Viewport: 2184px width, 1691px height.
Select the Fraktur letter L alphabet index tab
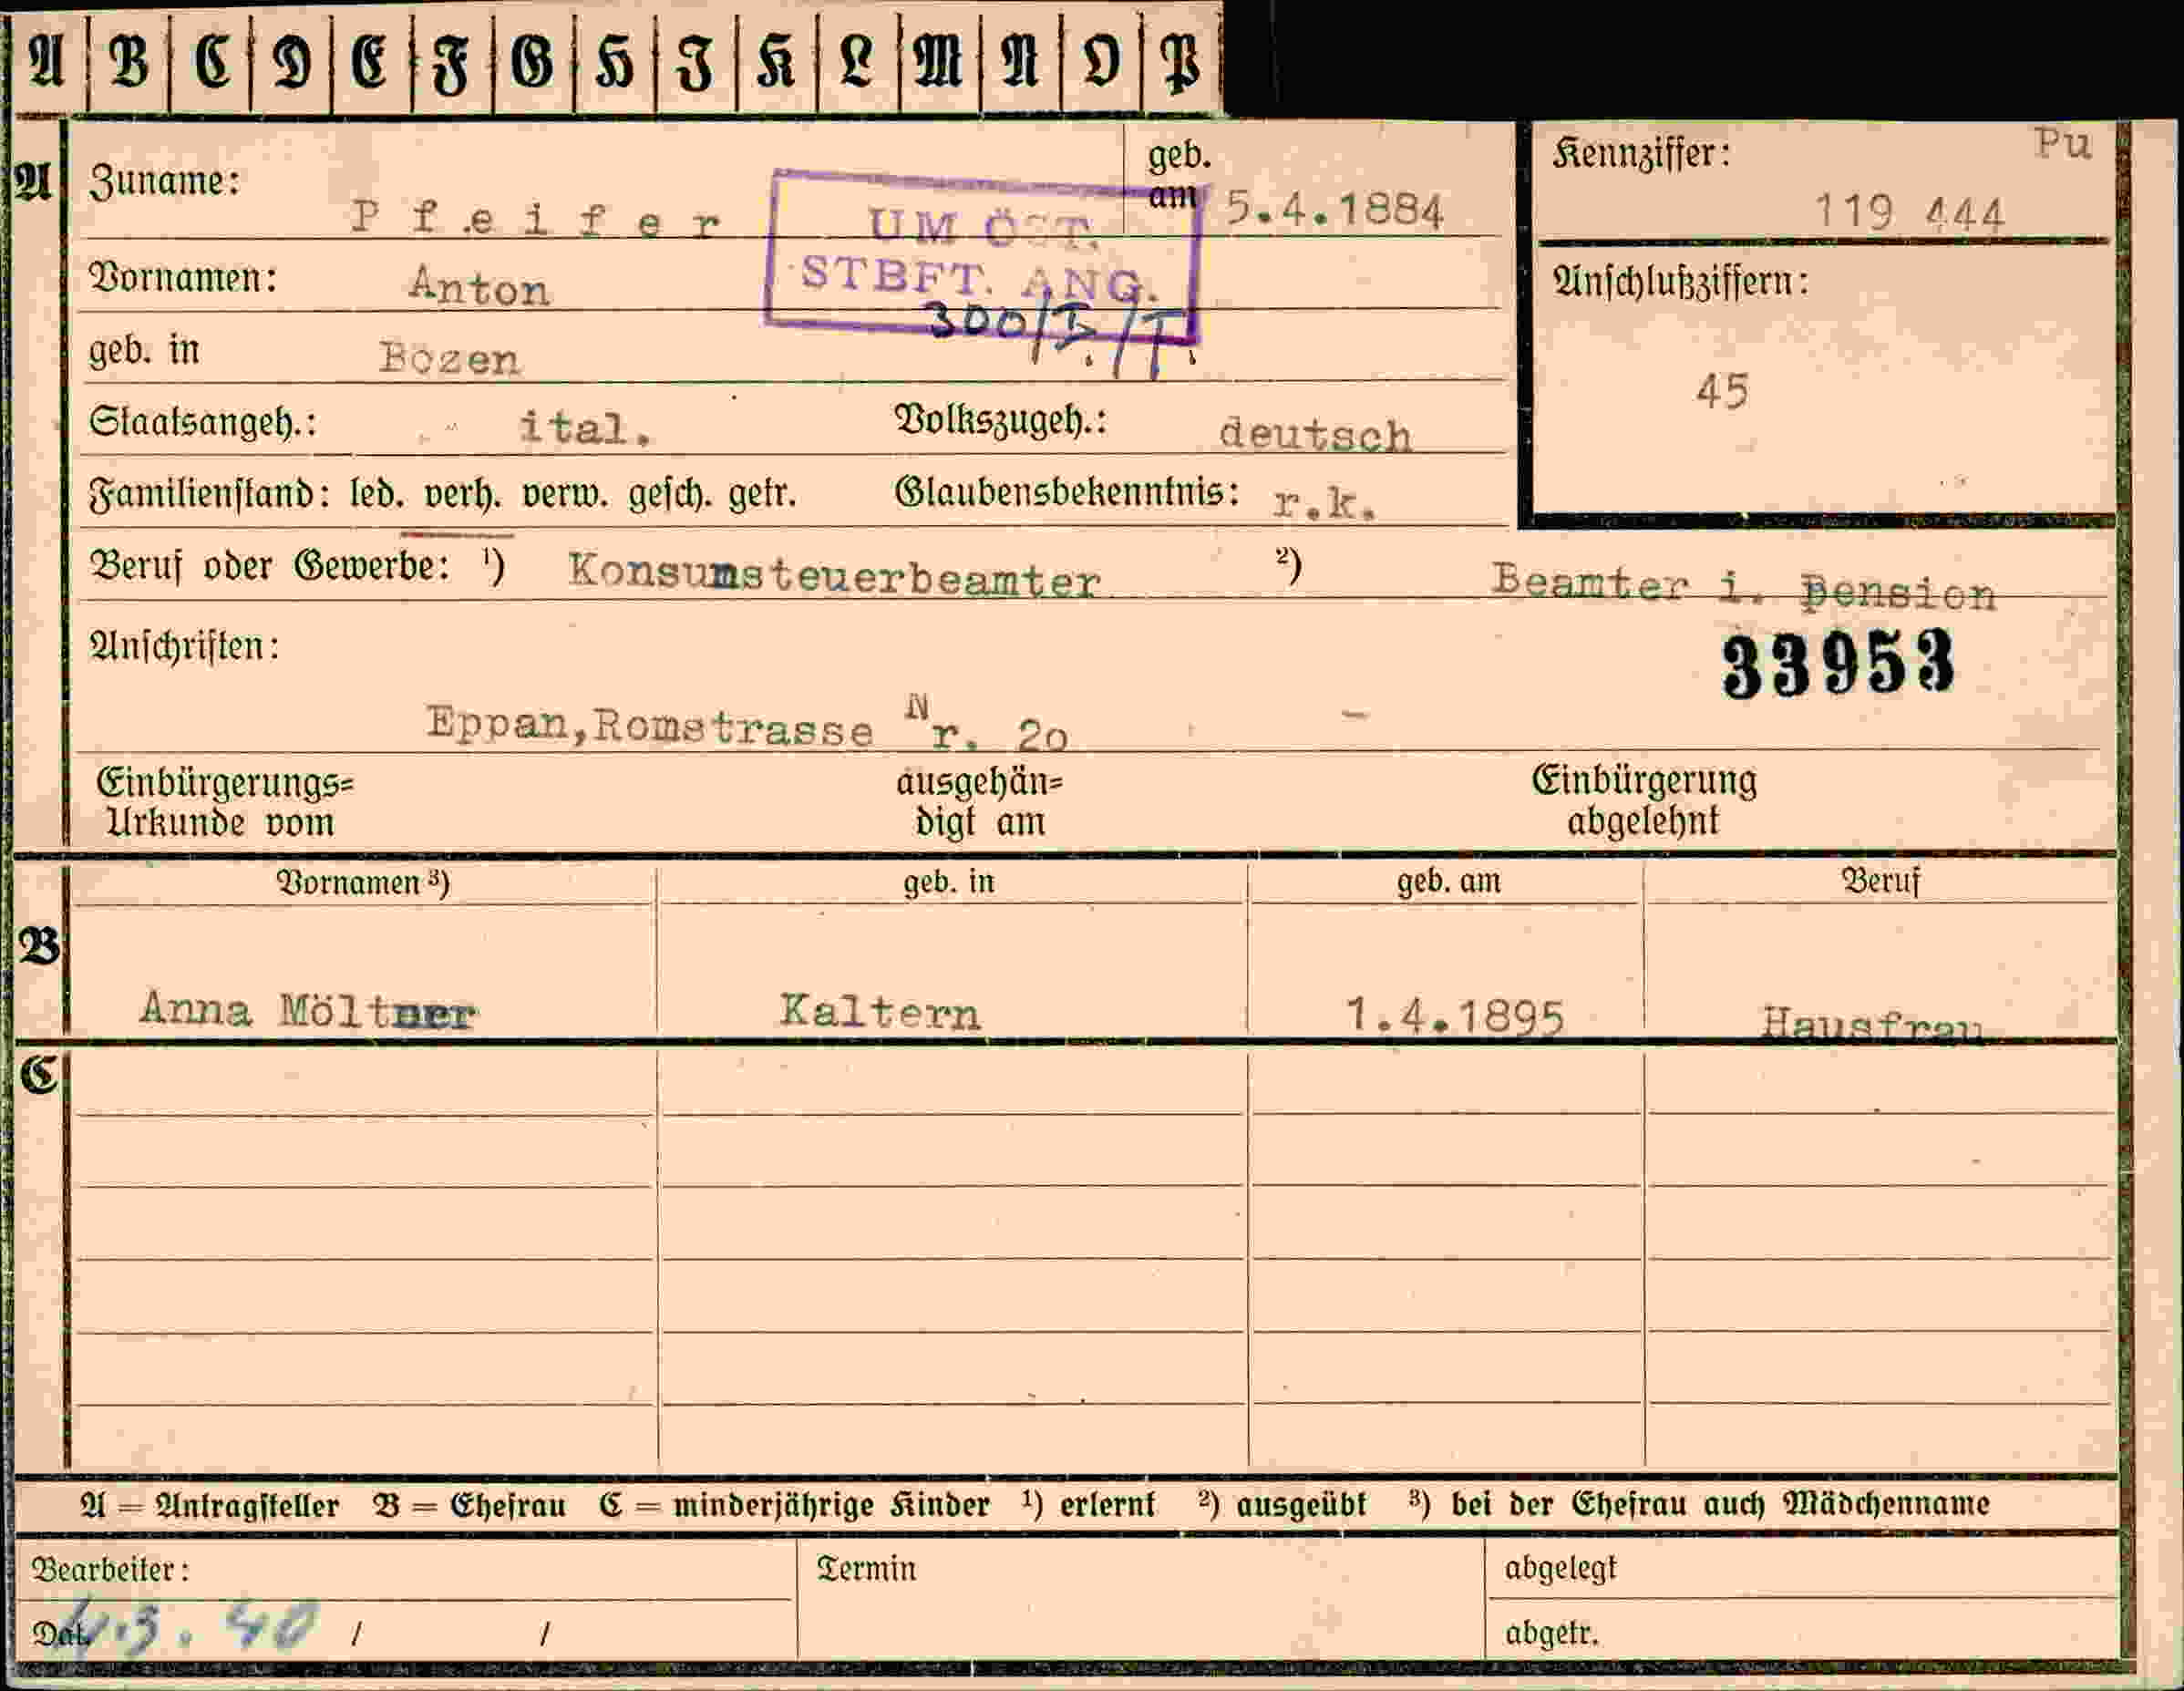pos(857,62)
